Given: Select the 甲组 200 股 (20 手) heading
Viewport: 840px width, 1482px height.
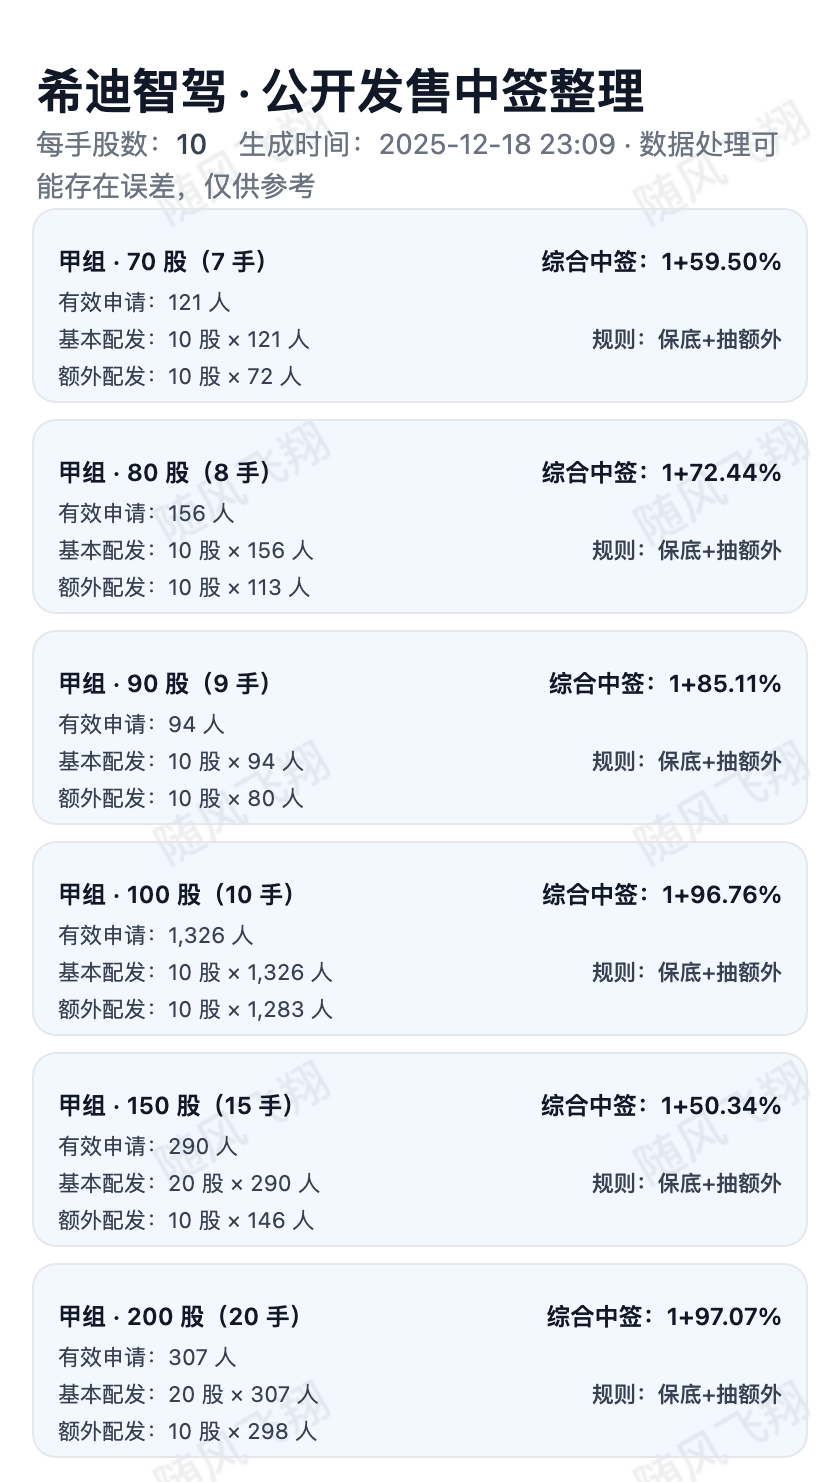Looking at the screenshot, I should click(180, 1317).
